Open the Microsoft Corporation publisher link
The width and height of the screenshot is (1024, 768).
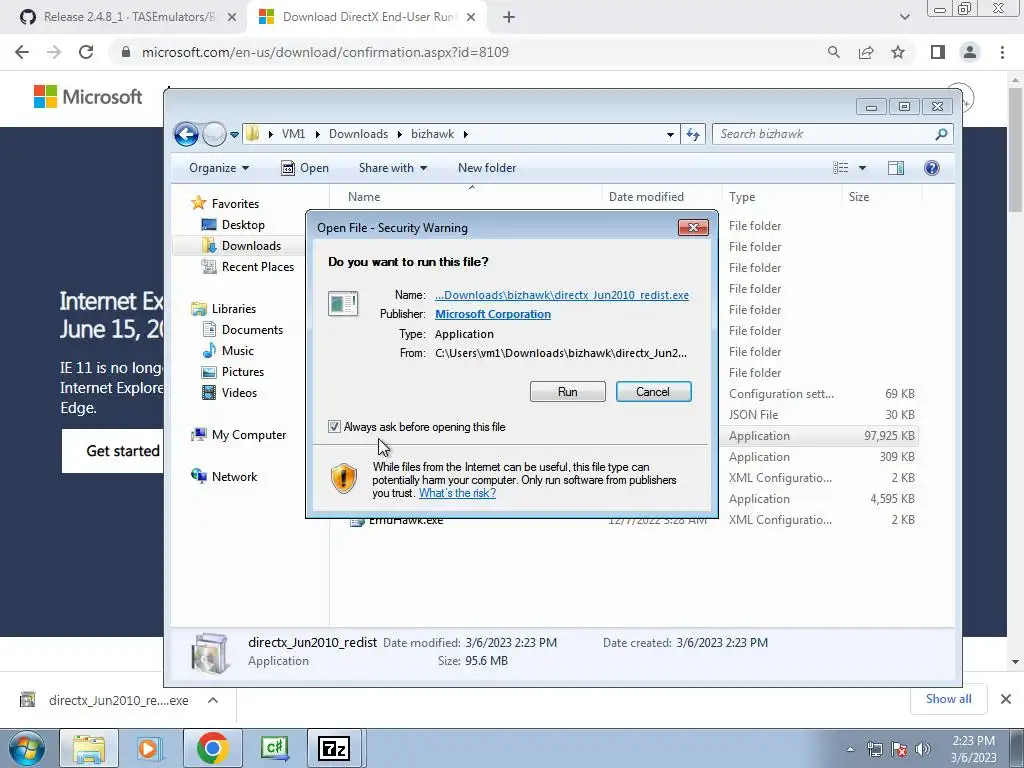492,314
